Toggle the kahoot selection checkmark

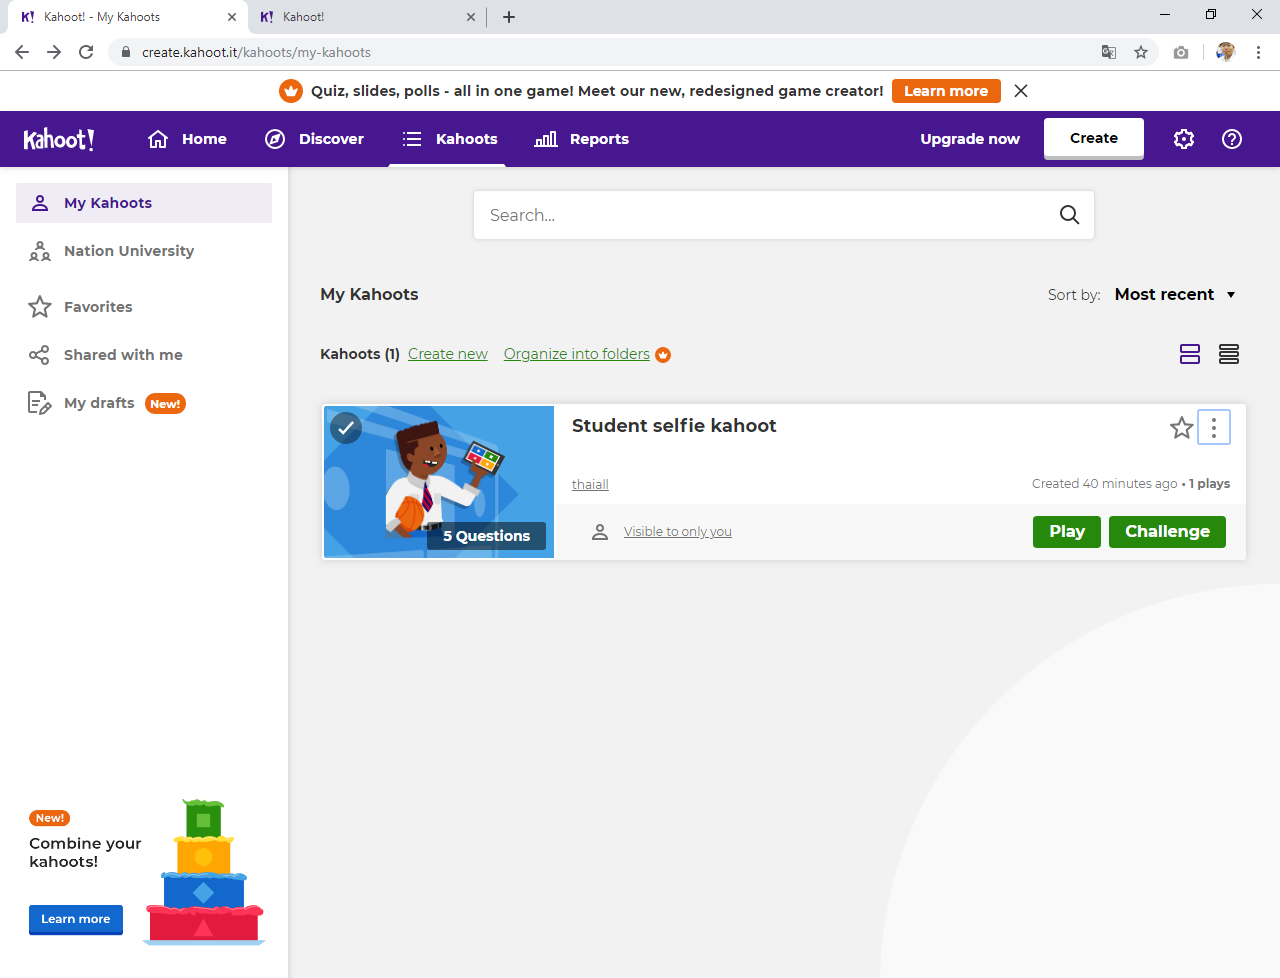click(x=346, y=428)
